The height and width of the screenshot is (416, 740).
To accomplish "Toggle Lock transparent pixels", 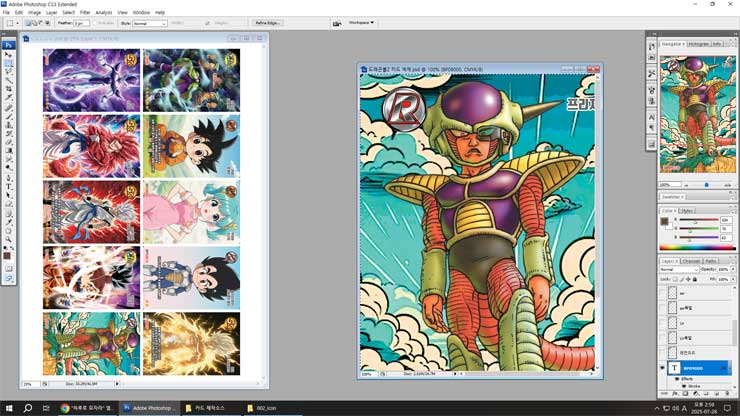I will tap(675, 280).
